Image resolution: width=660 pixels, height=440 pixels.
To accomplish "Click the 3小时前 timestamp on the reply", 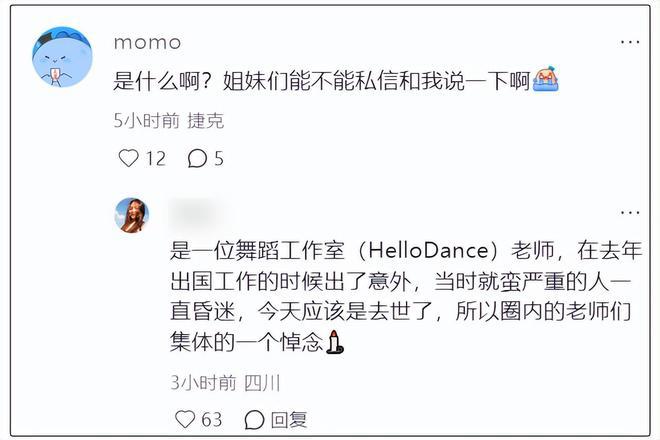I will (203, 382).
